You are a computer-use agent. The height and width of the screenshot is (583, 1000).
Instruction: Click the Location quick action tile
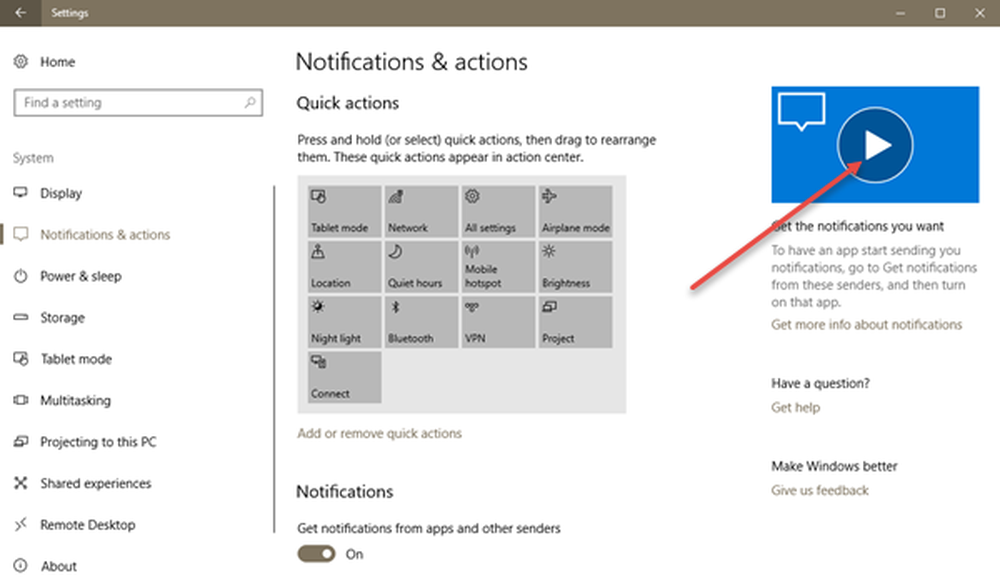click(344, 267)
